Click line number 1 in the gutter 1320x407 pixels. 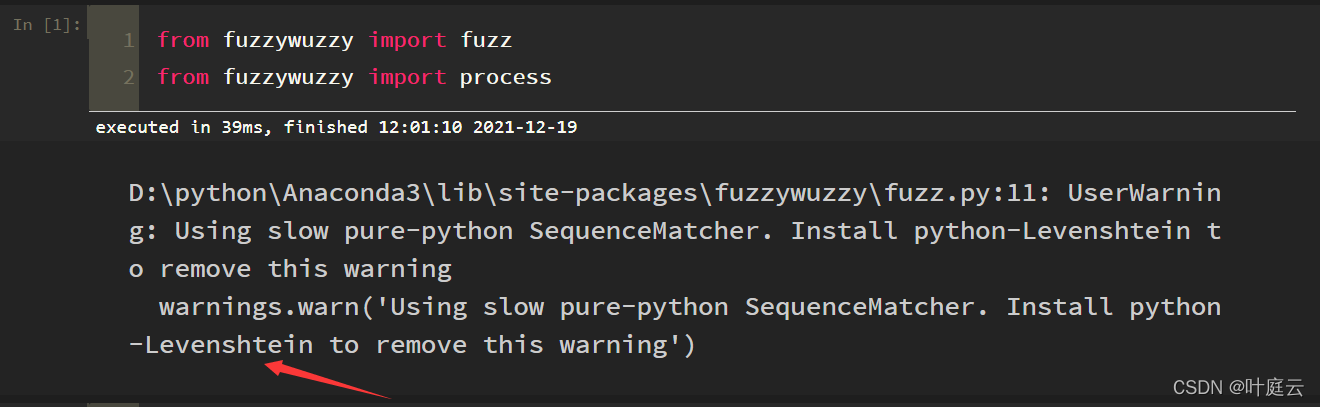128,41
